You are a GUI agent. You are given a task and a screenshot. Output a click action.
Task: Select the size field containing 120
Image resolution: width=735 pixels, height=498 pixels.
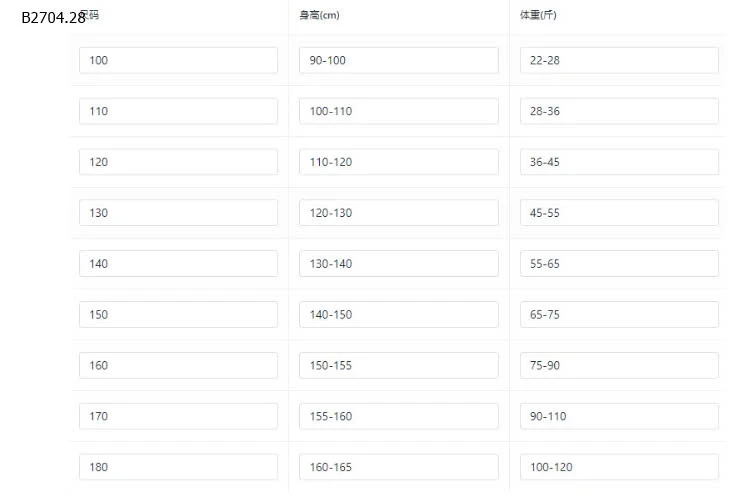point(178,162)
